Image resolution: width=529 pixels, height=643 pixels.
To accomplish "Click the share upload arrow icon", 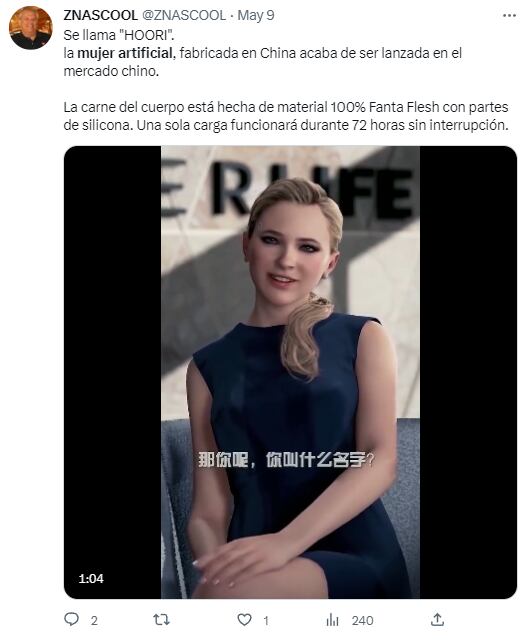I will click(x=438, y=620).
